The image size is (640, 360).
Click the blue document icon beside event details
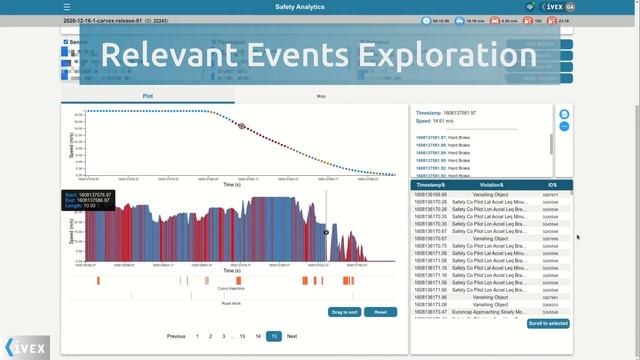tap(564, 114)
